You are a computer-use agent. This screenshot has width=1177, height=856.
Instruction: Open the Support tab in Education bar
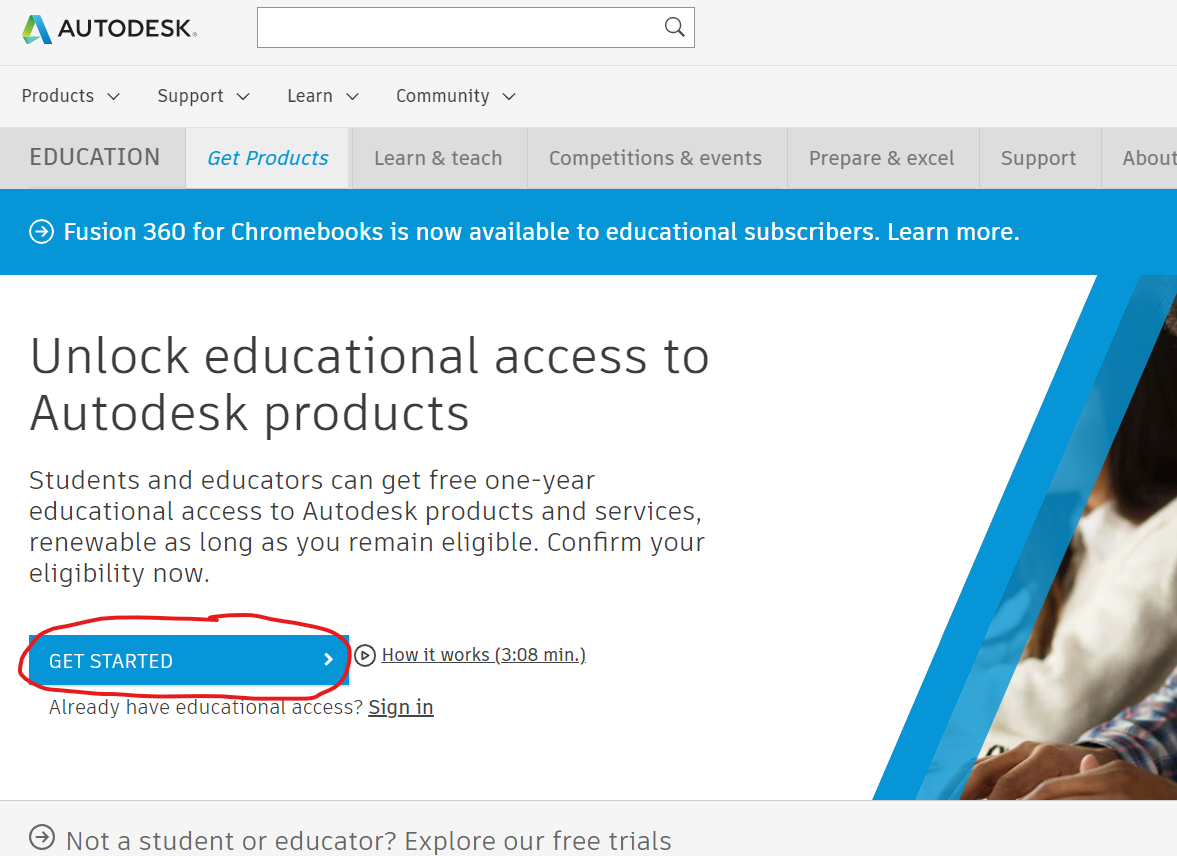[1038, 158]
